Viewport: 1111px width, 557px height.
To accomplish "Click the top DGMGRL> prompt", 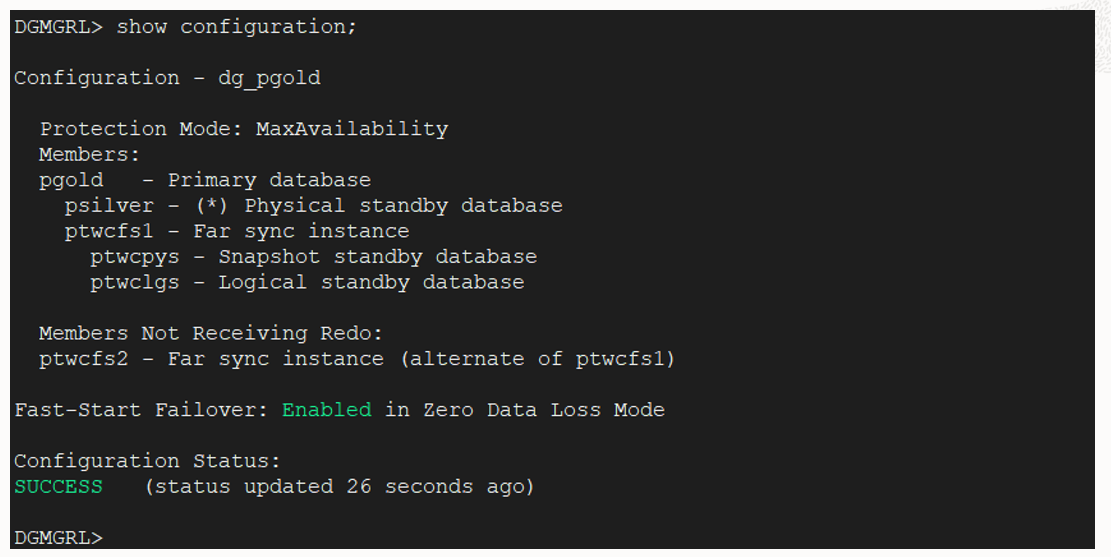I will pos(58,28).
